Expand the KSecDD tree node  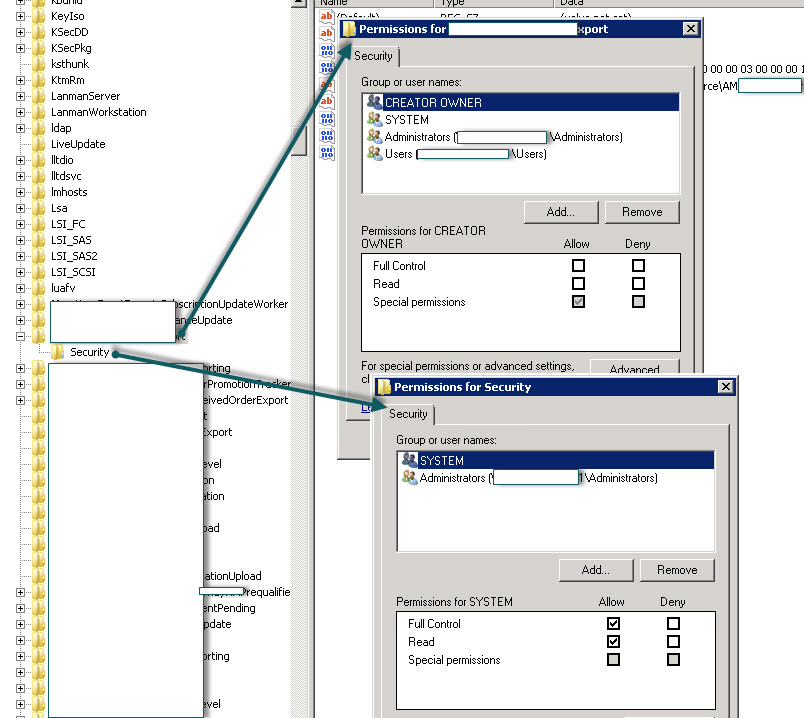pos(20,32)
